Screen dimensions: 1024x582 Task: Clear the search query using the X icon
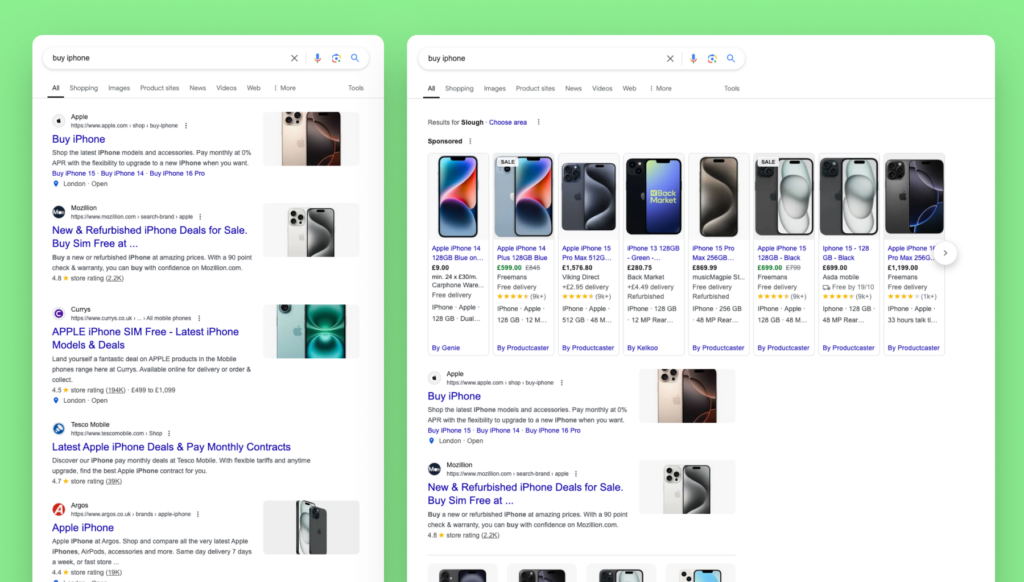(x=294, y=58)
